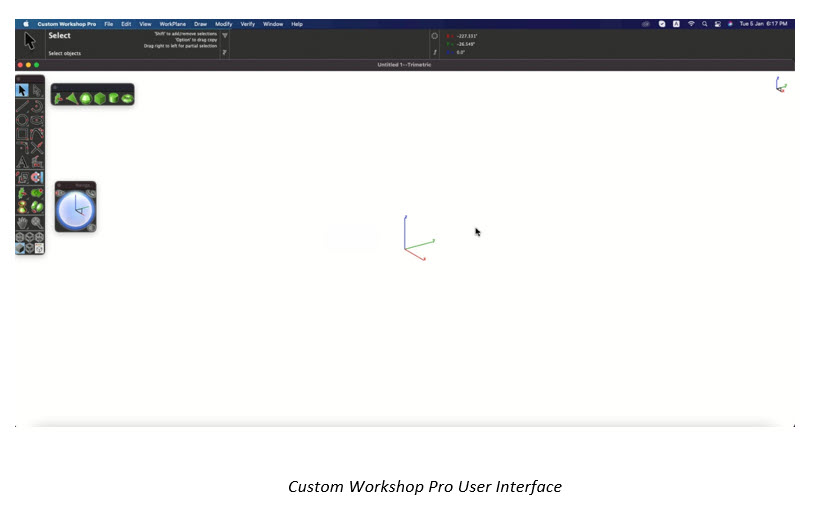The height and width of the screenshot is (508, 817).
Task: Open macOS Spotlight search icon
Action: point(704,24)
